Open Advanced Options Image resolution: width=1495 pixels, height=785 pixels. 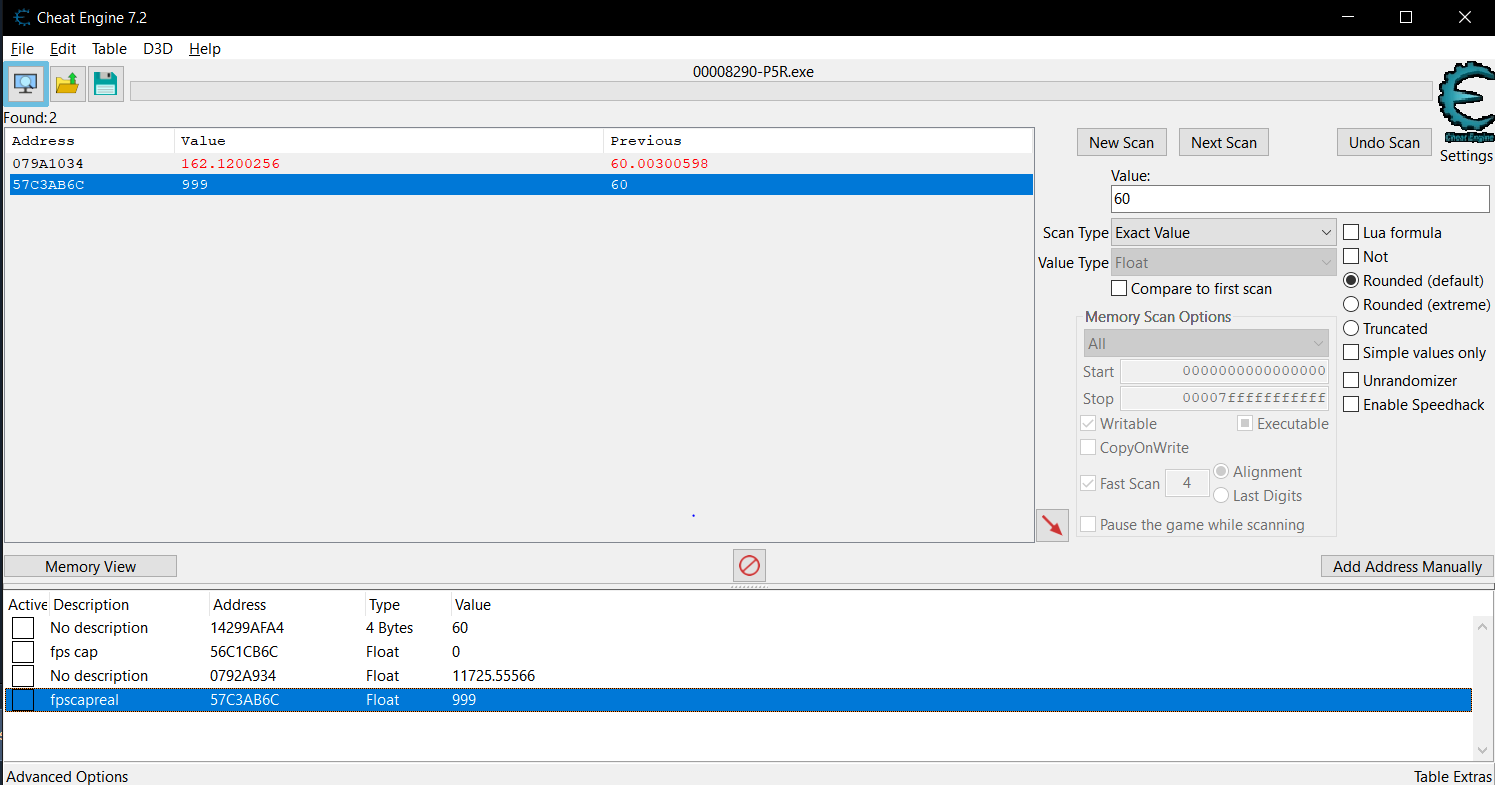pos(68,776)
